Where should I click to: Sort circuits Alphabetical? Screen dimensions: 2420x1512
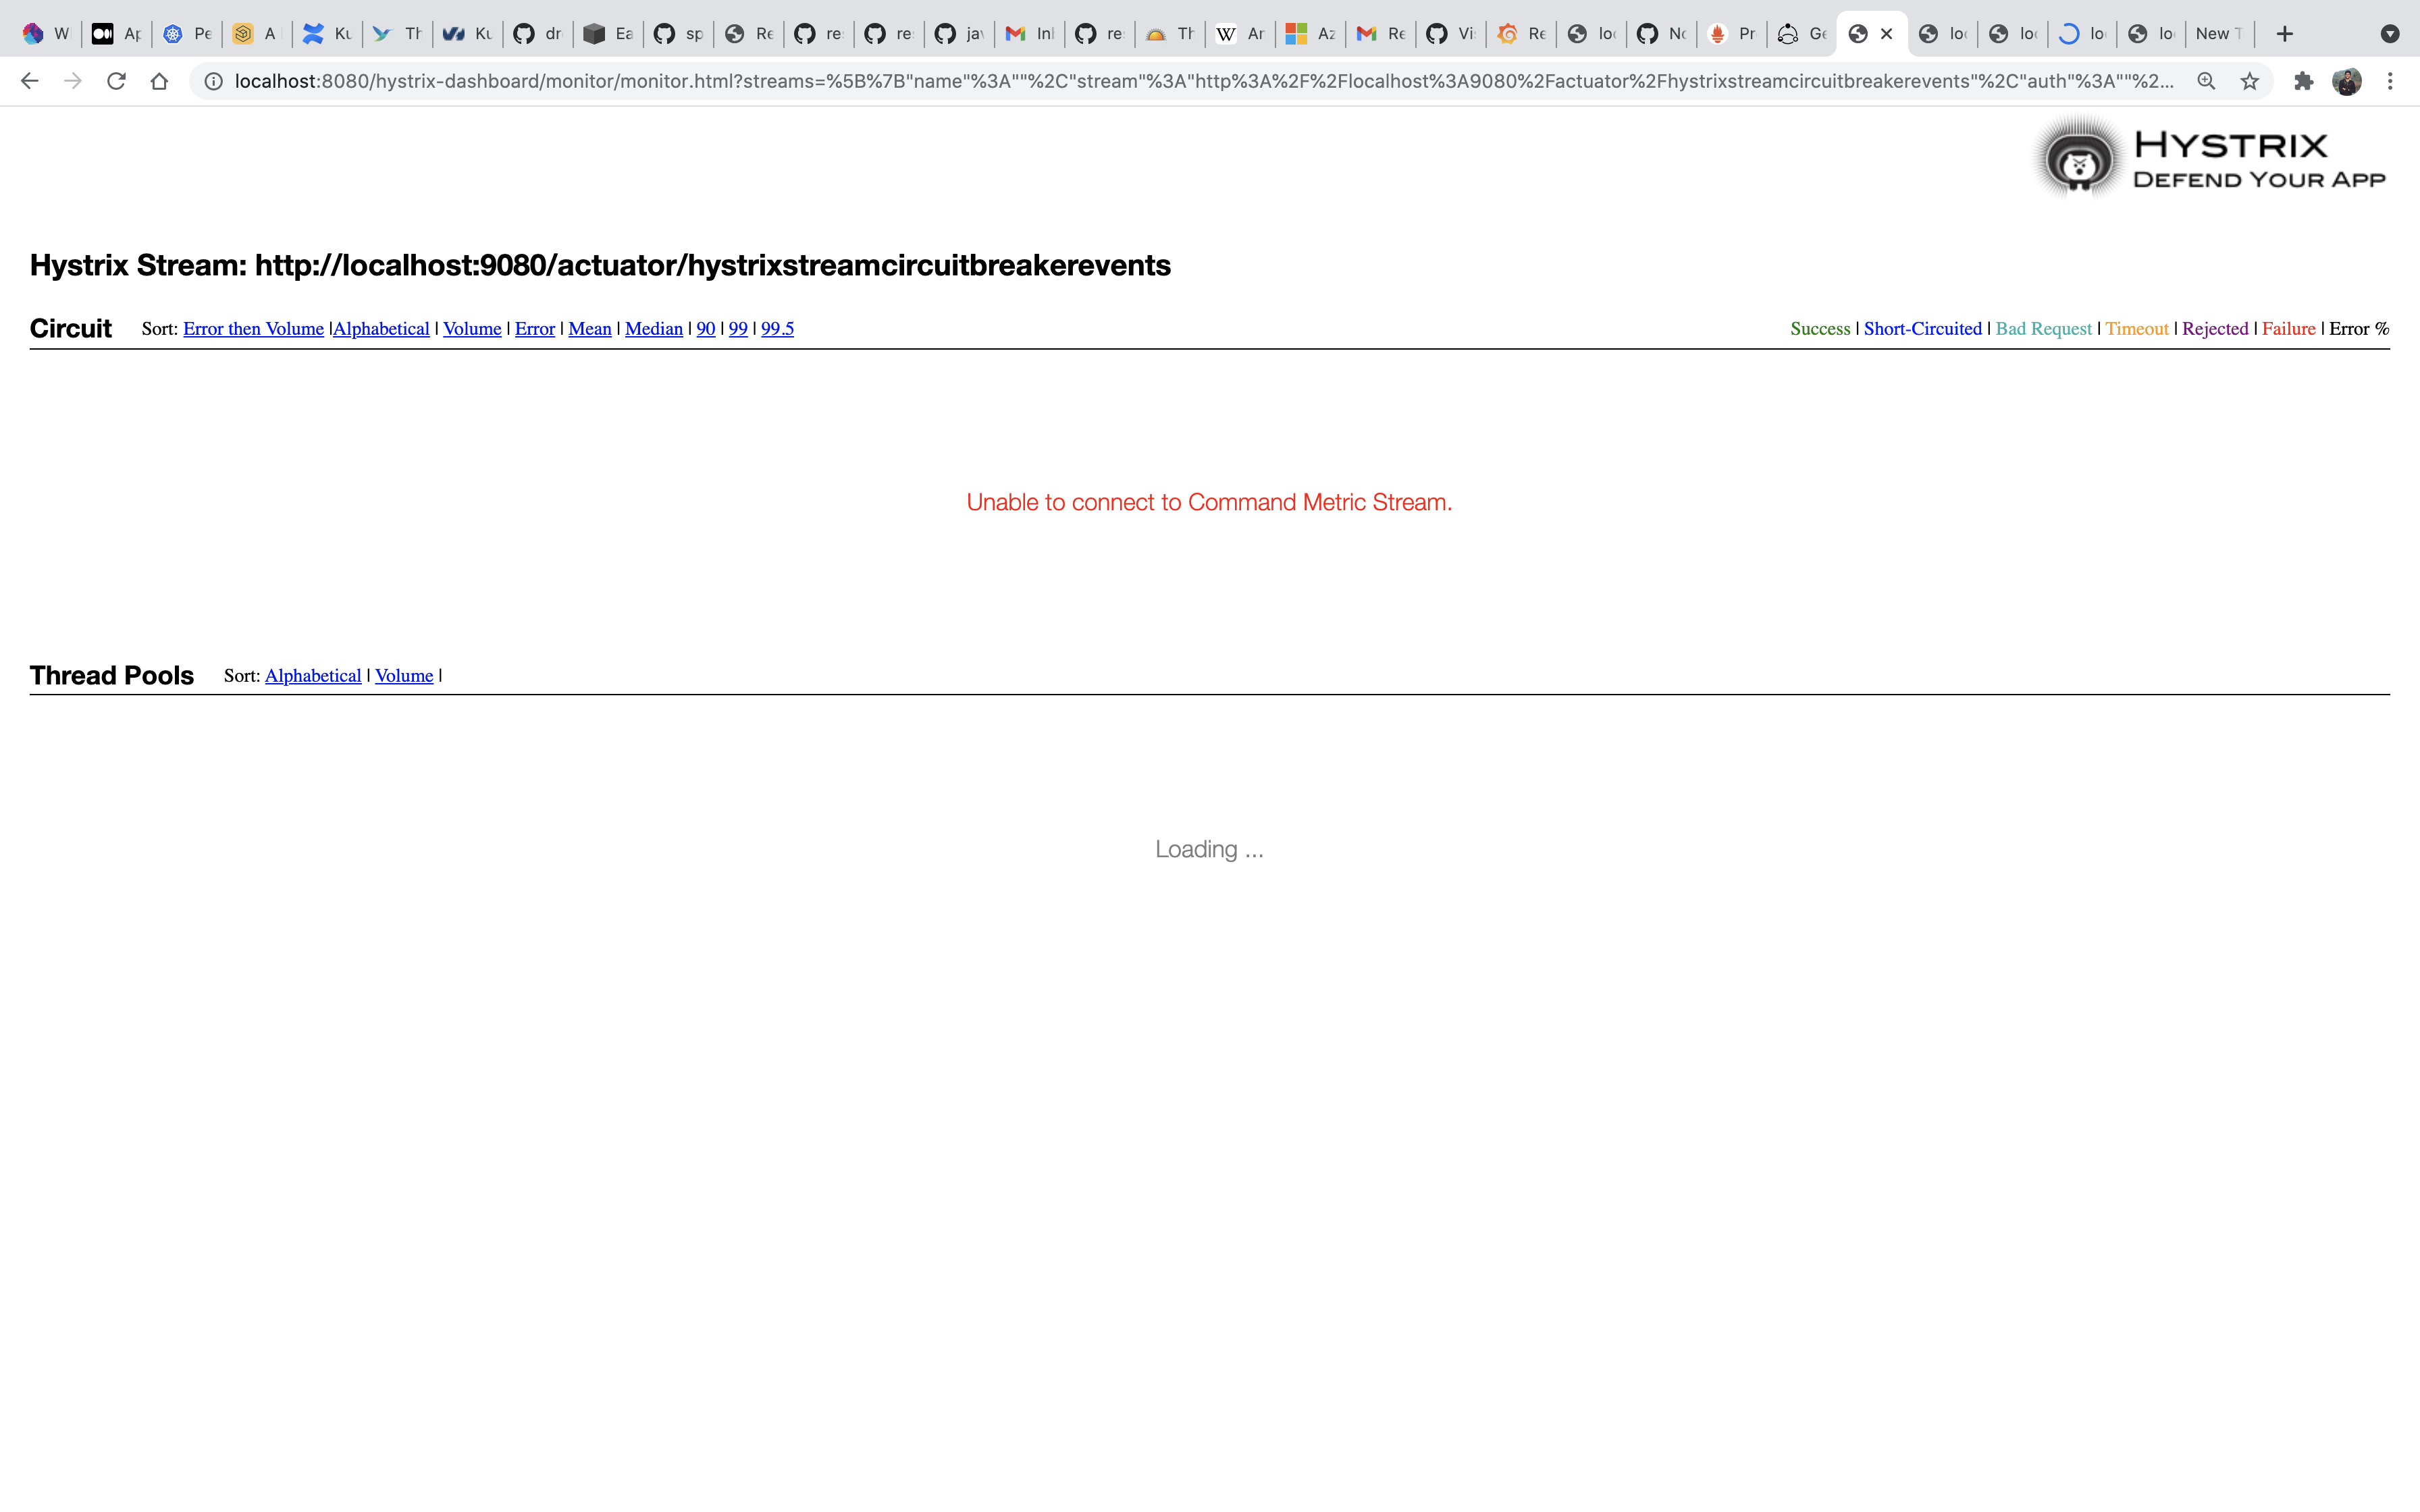[x=381, y=329]
